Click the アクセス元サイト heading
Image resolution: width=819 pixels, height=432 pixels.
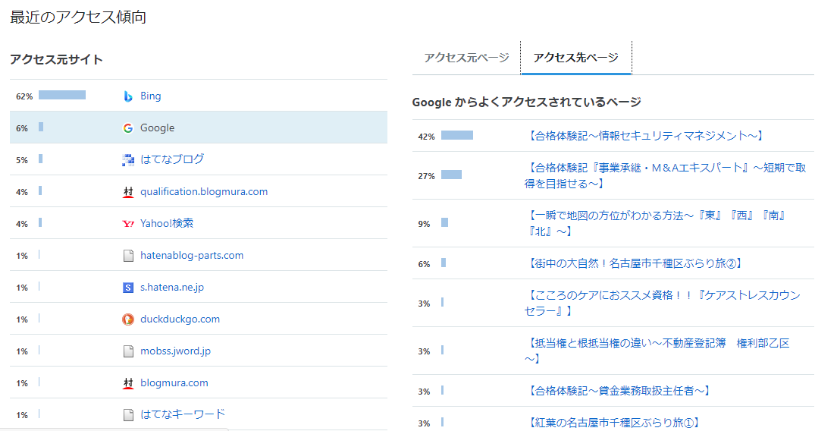56,60
